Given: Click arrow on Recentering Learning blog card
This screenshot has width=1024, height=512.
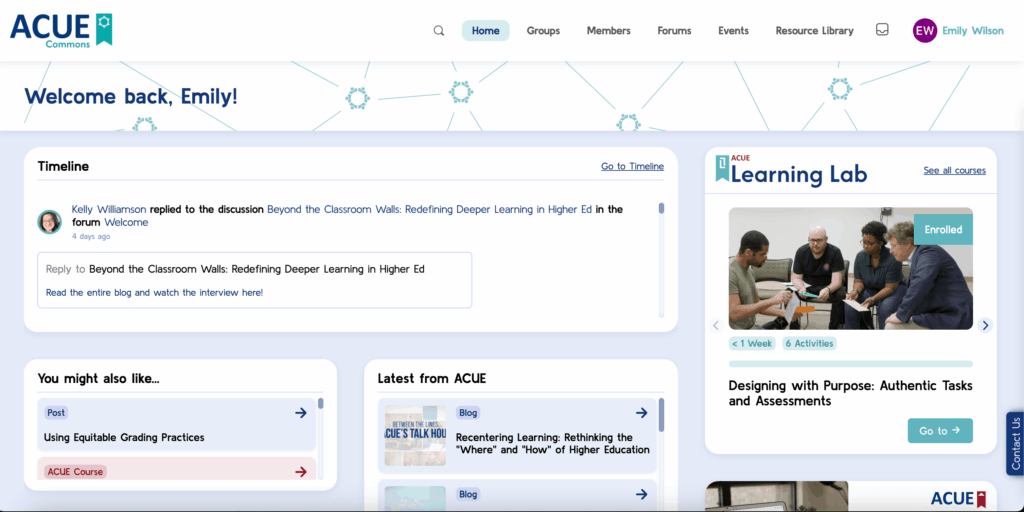Looking at the screenshot, I should pyautogui.click(x=641, y=413).
